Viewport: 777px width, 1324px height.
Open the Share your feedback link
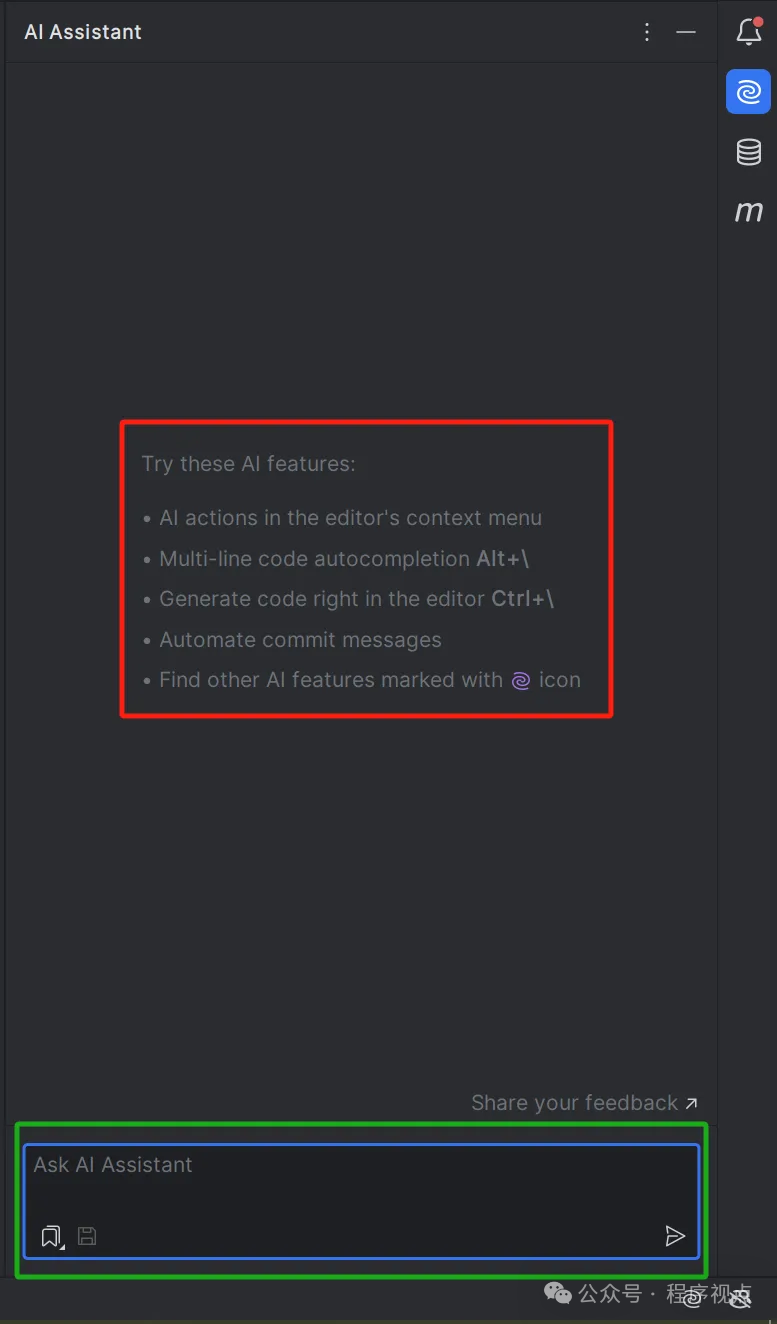click(x=585, y=1103)
